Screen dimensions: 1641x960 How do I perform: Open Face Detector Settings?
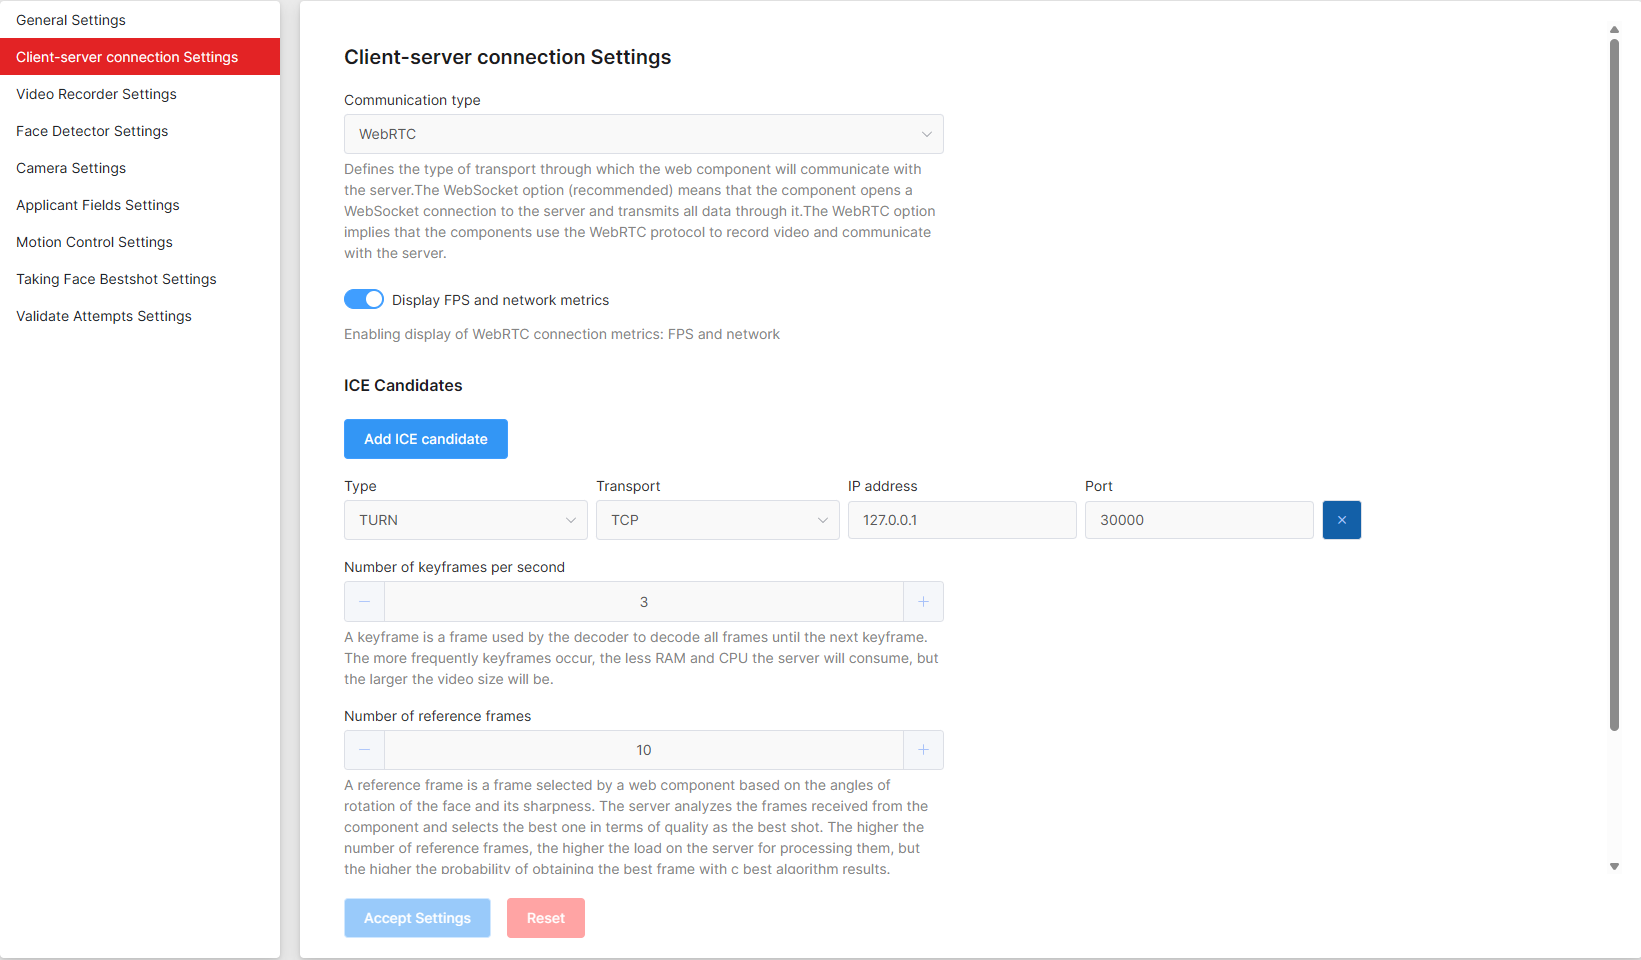[92, 131]
